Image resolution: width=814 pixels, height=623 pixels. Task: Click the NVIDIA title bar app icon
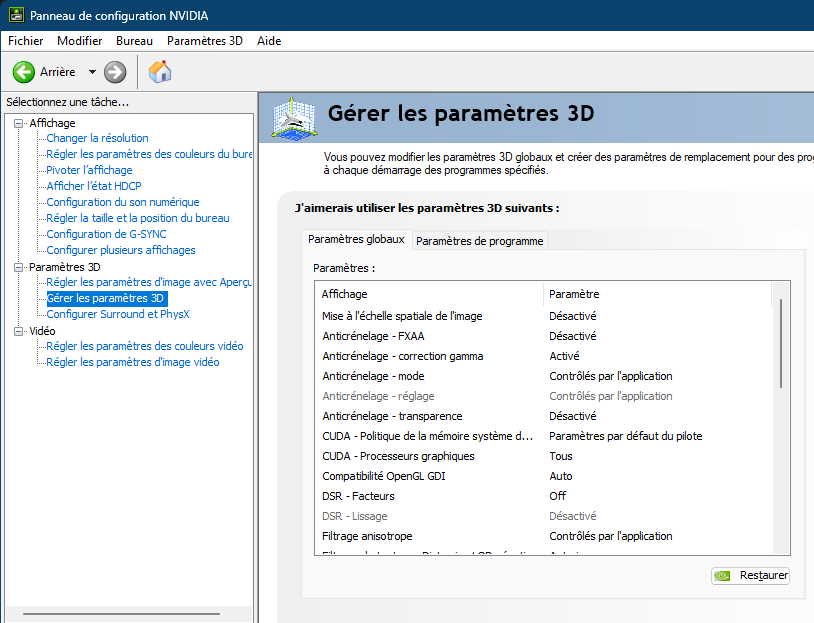point(17,16)
